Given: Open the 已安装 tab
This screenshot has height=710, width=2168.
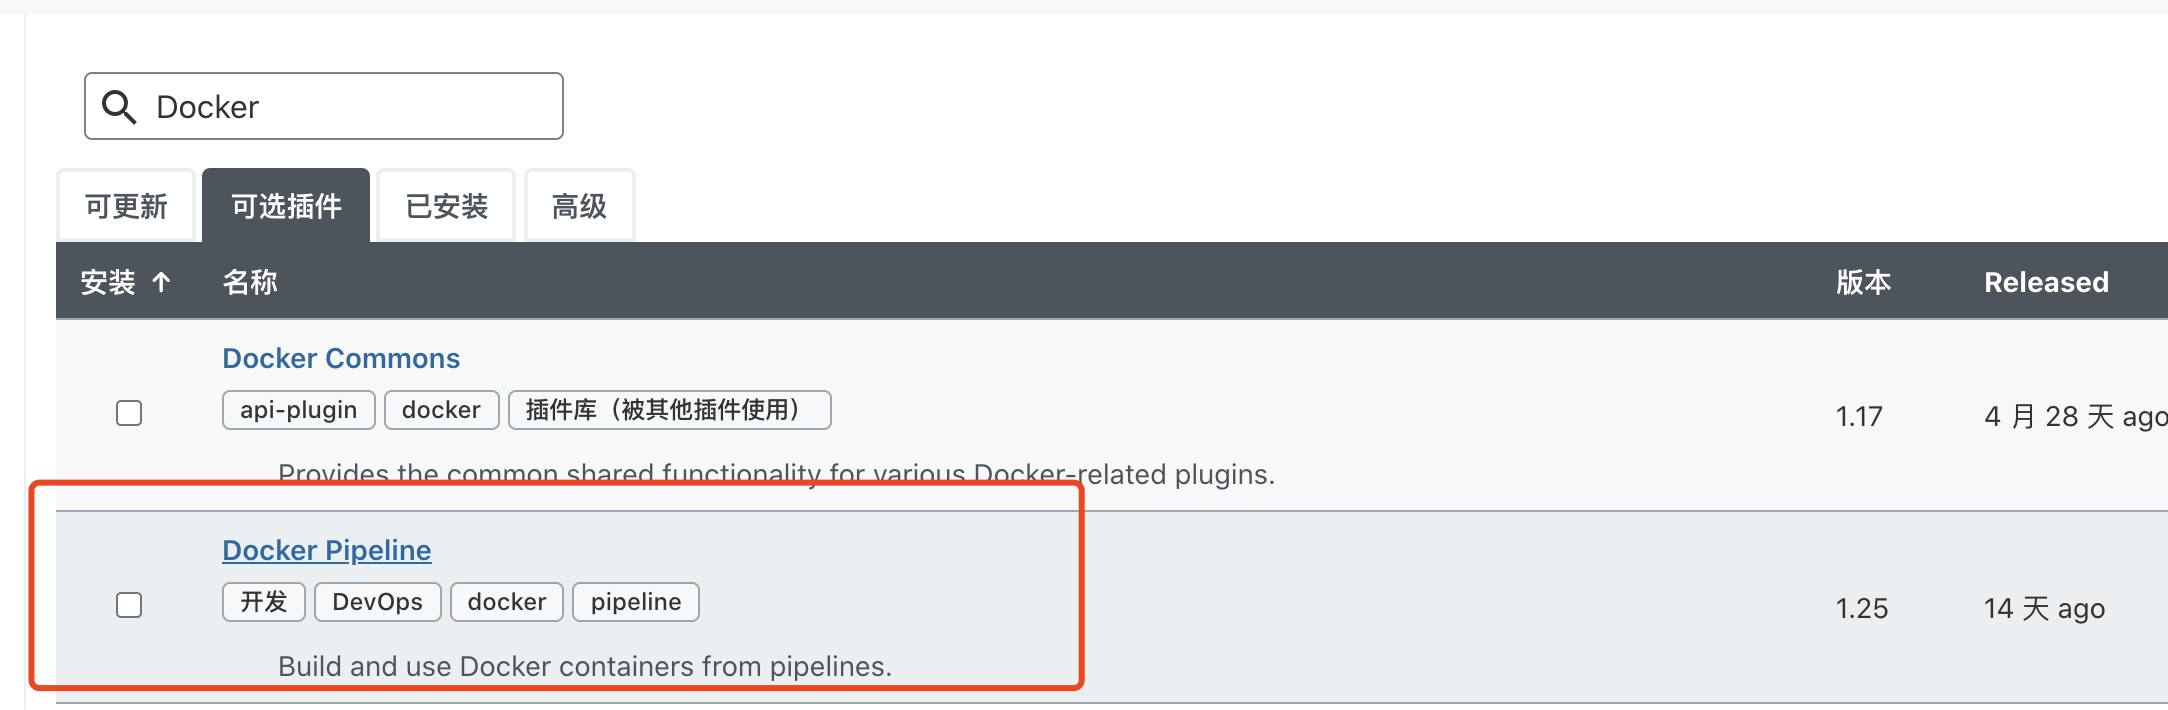Looking at the screenshot, I should (x=446, y=207).
